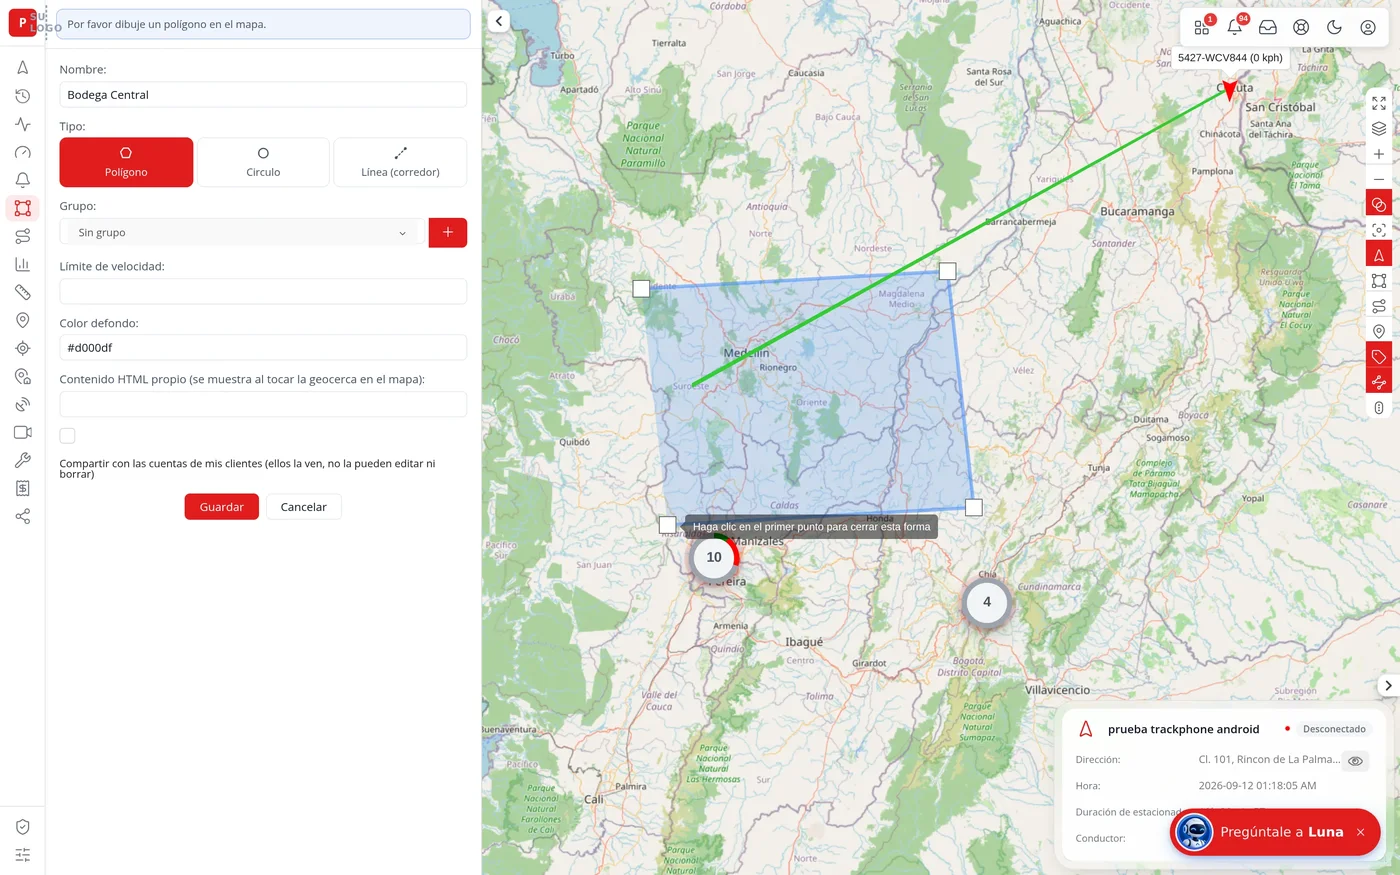Screen dimensions: 1400x875
Task: Open the user account profile icon
Action: 1368,27
